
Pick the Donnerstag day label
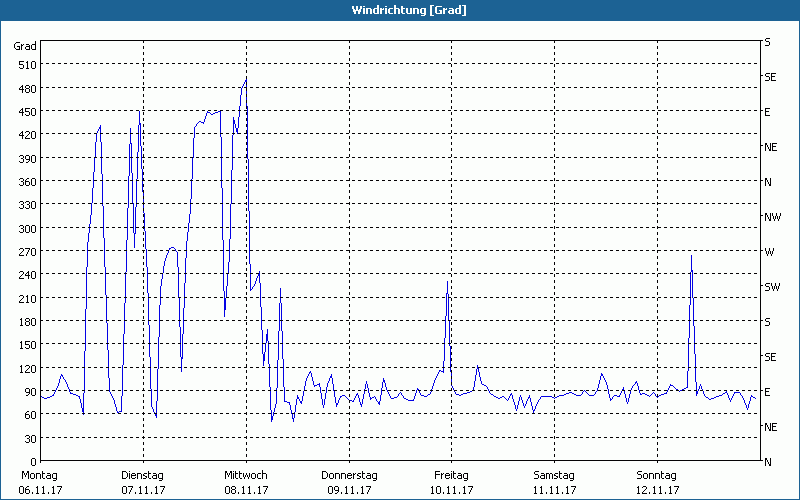[x=349, y=475]
